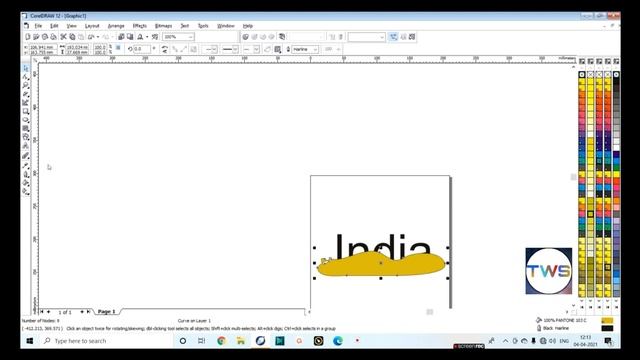The height and width of the screenshot is (360, 640).
Task: Select the Pick tool in the toolbox
Action: click(x=26, y=68)
